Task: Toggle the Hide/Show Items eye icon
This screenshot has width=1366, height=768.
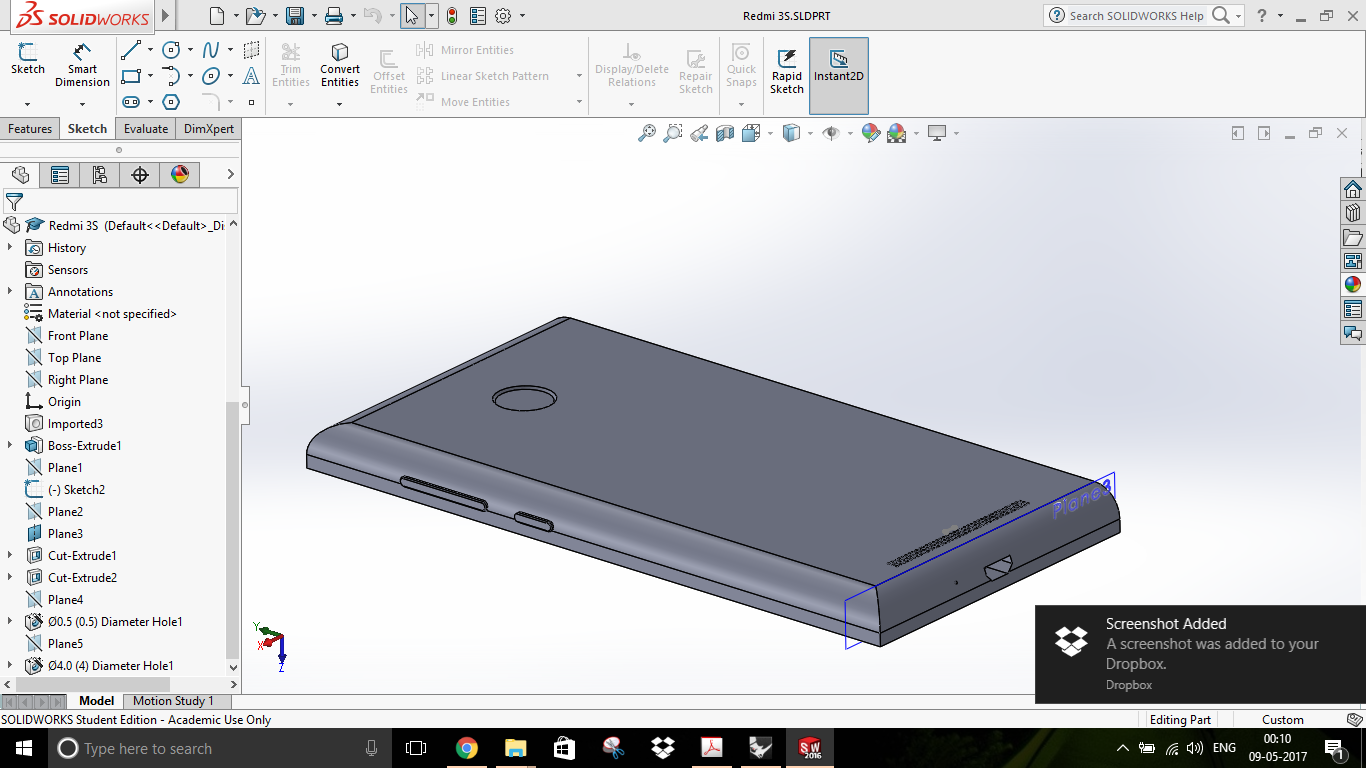Action: pos(830,133)
